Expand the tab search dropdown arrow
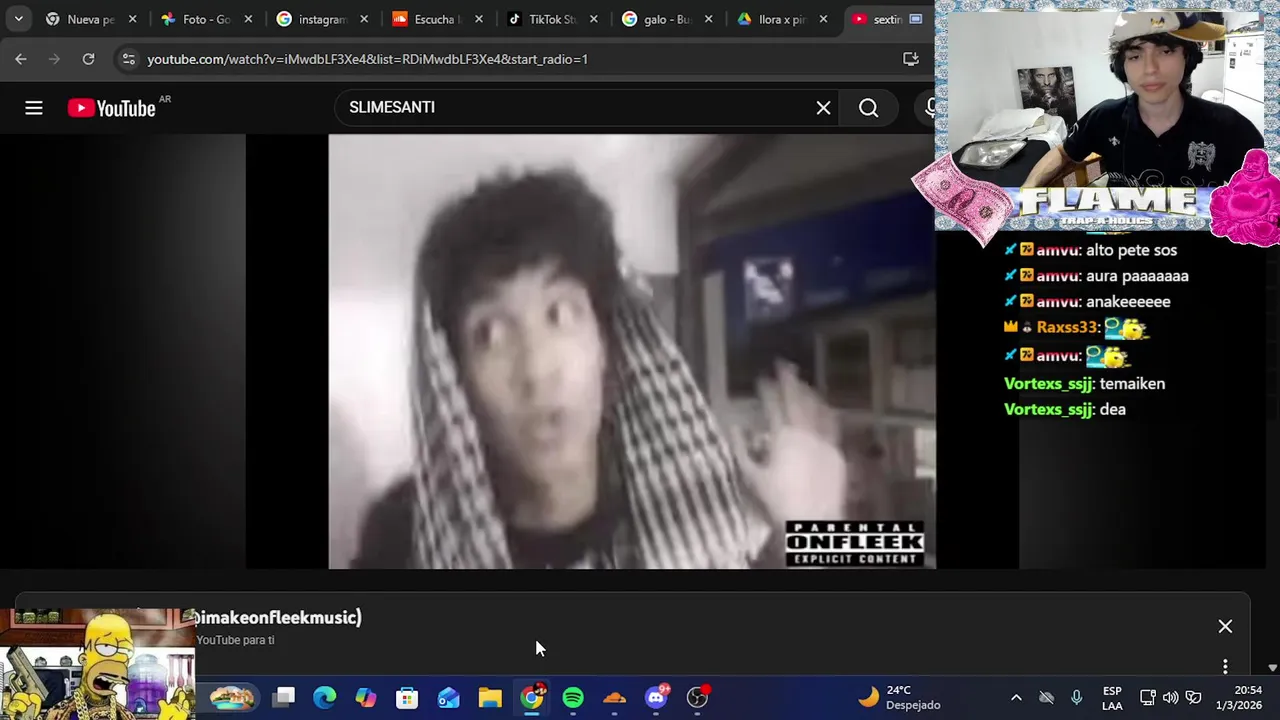This screenshot has width=1280, height=720. pyautogui.click(x=18, y=19)
